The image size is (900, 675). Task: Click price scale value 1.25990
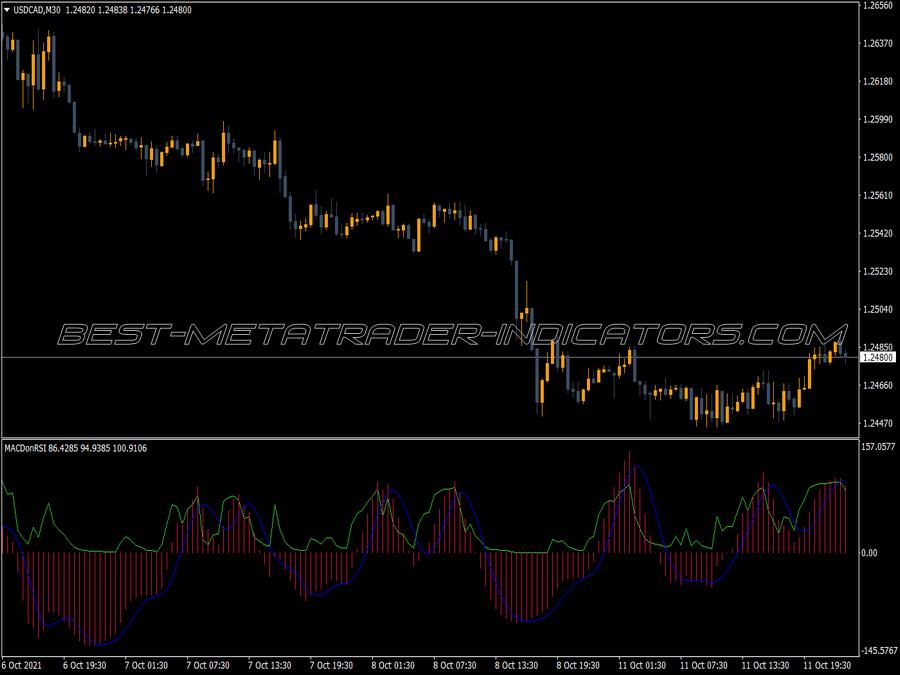[878, 119]
